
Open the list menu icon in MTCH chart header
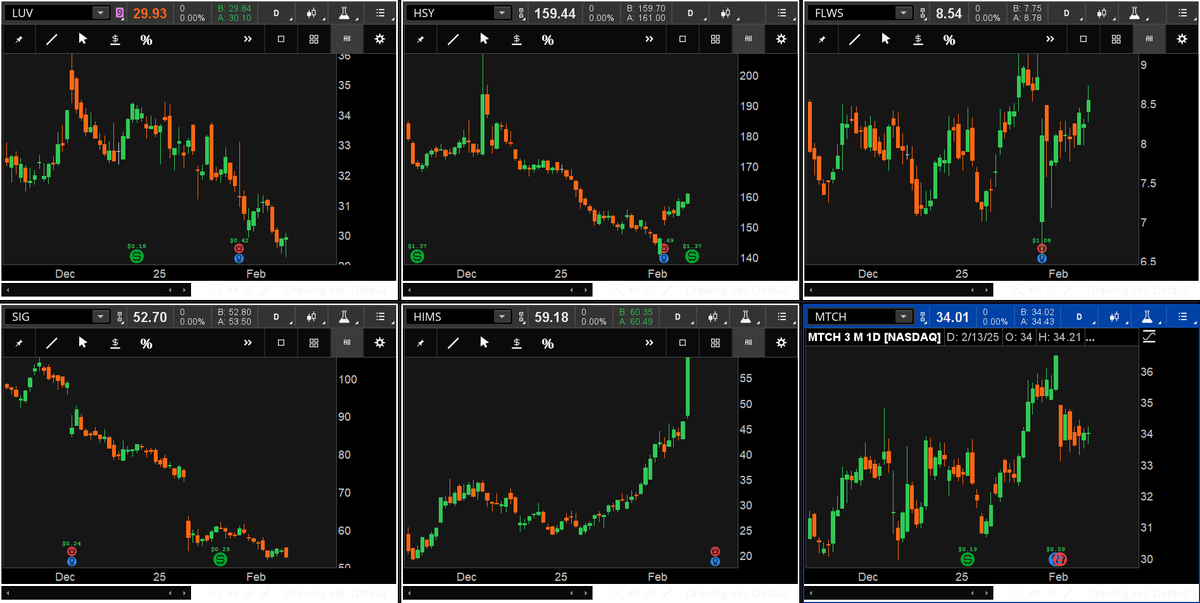1181,317
